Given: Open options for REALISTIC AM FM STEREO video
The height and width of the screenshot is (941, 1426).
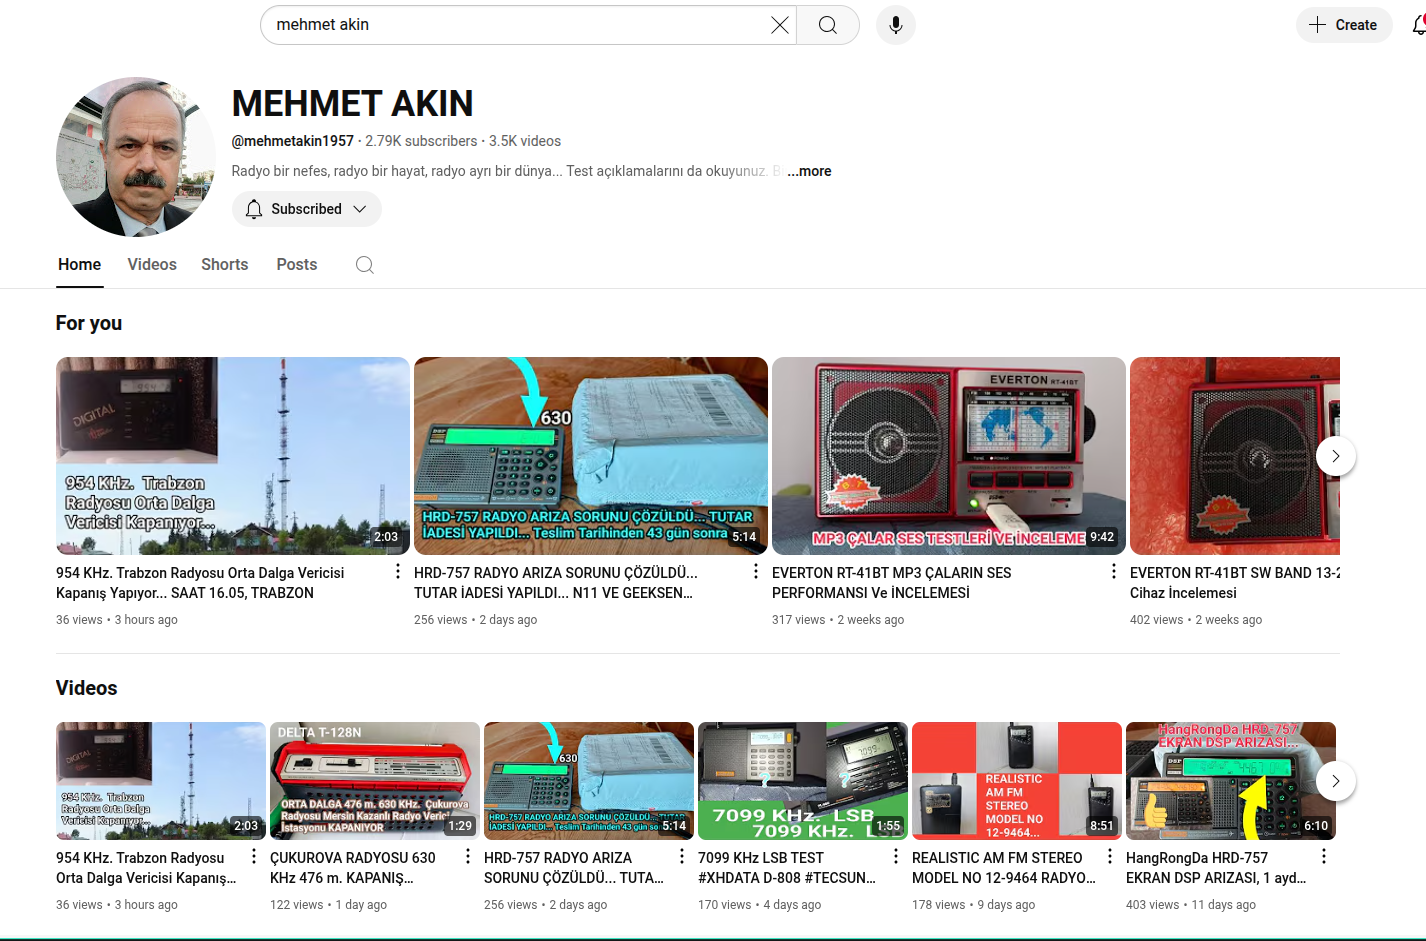Looking at the screenshot, I should pyautogui.click(x=1110, y=856).
